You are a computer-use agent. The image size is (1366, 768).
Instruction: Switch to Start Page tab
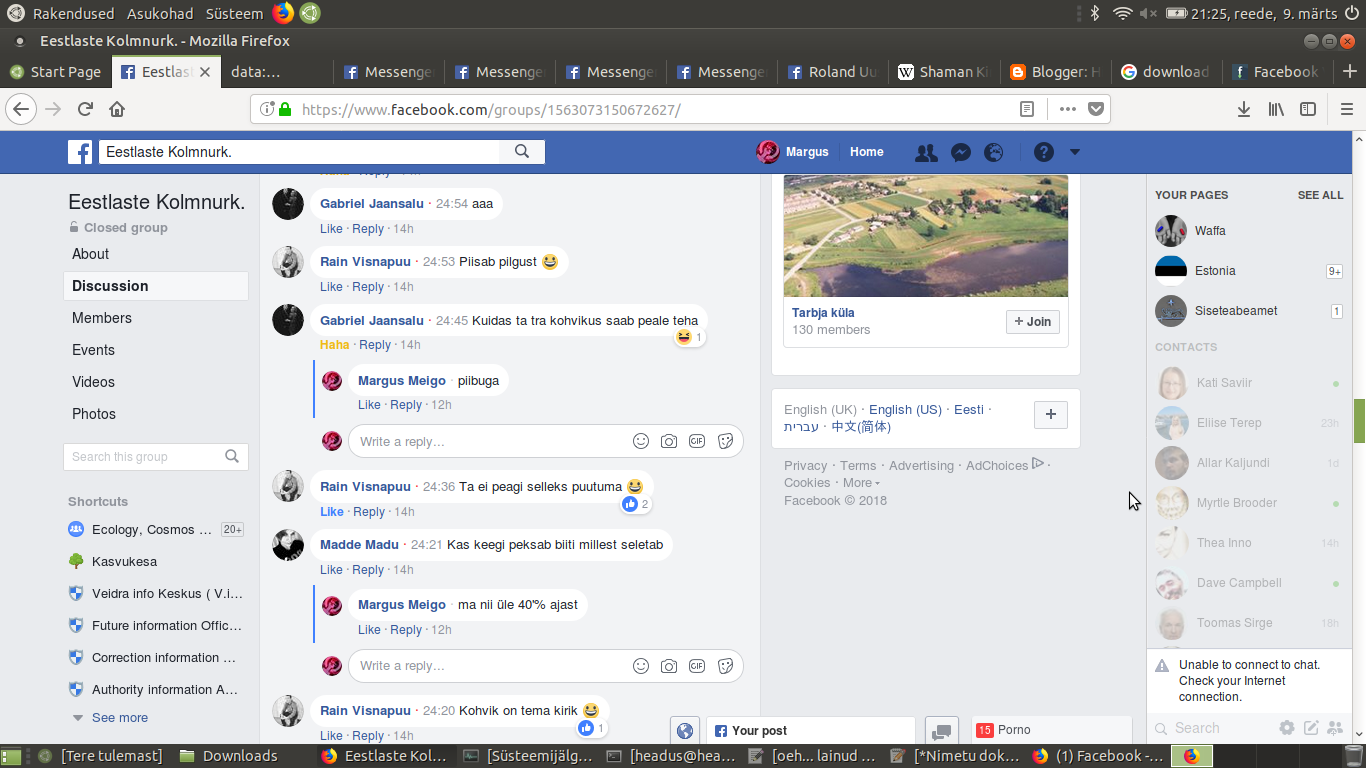coord(56,72)
